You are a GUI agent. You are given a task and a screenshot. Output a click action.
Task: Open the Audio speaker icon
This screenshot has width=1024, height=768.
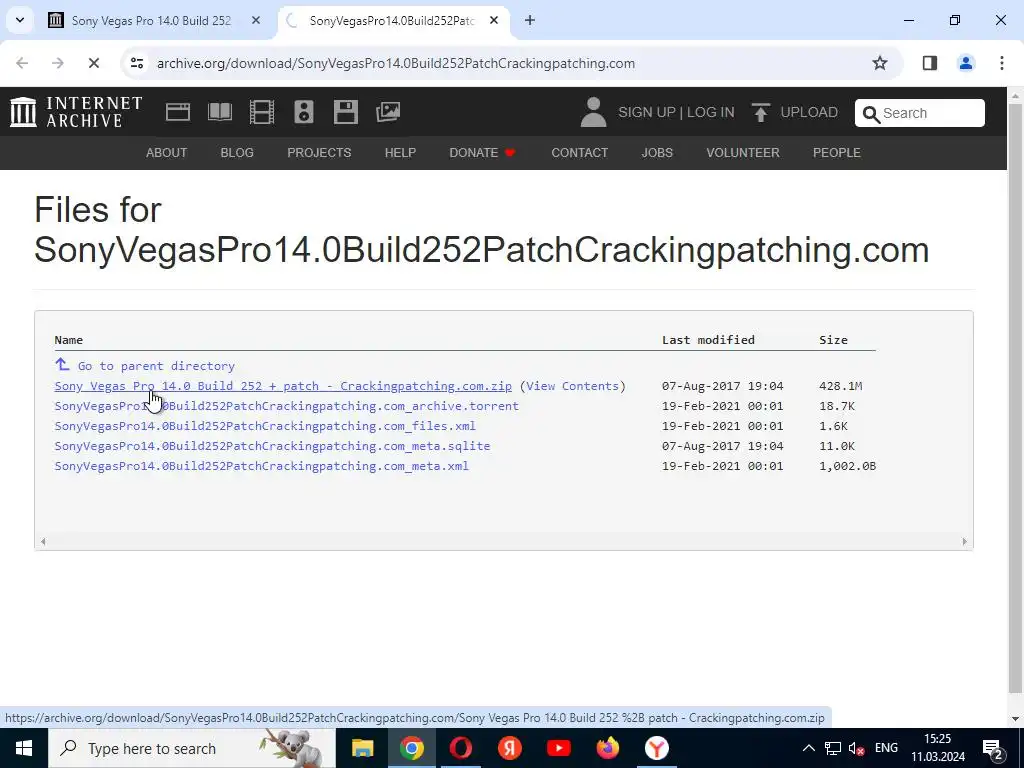304,112
